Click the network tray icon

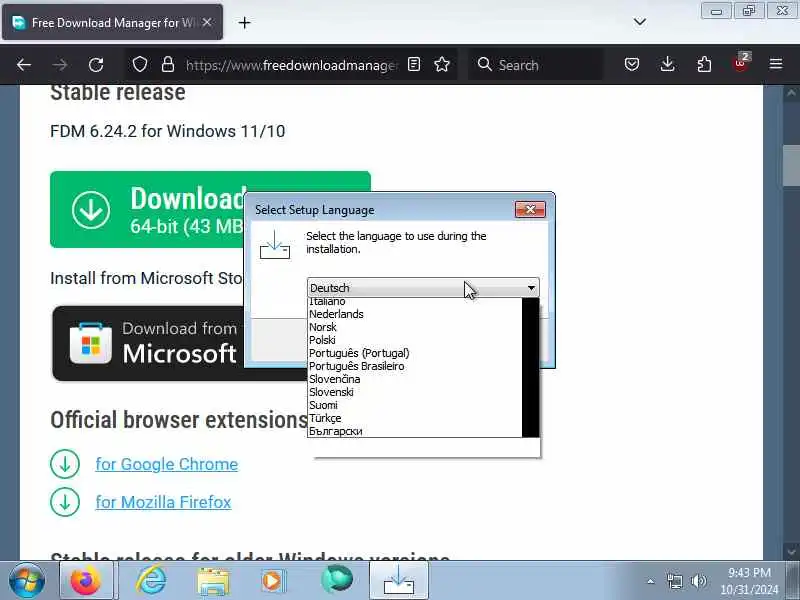(674, 581)
